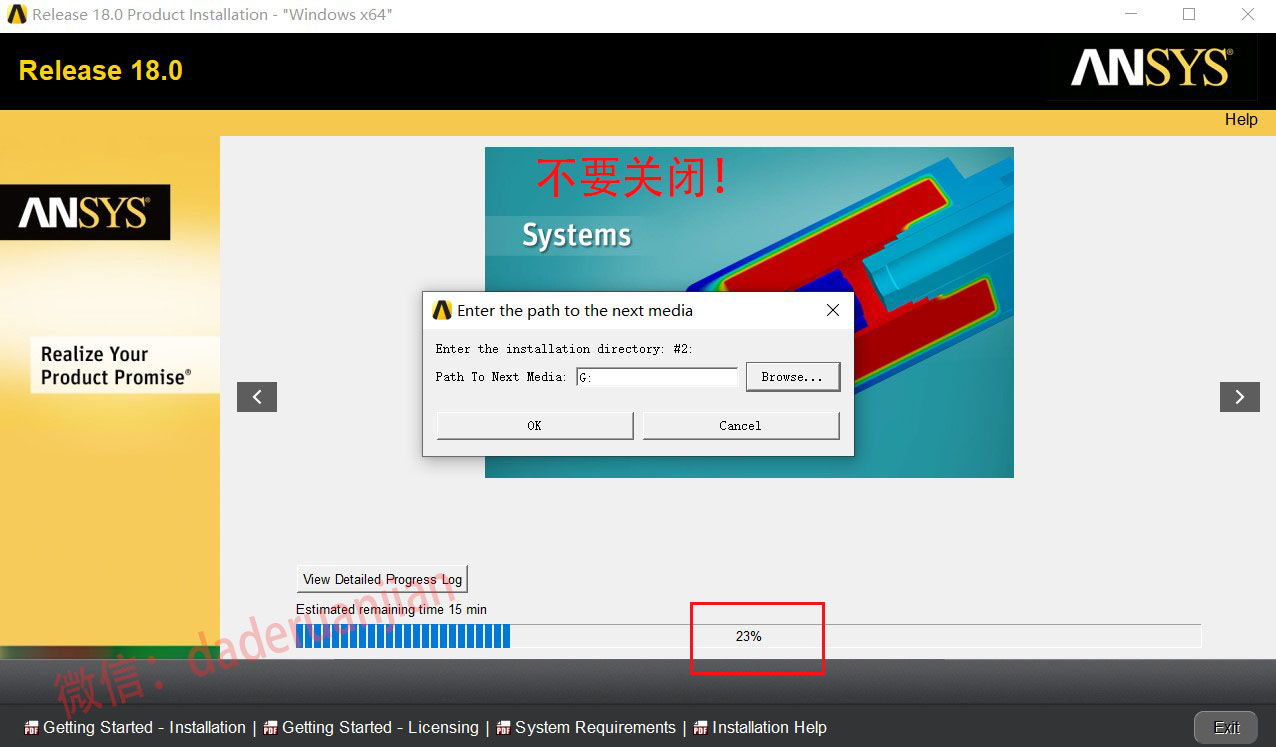Open Installation Help PDF

760,728
